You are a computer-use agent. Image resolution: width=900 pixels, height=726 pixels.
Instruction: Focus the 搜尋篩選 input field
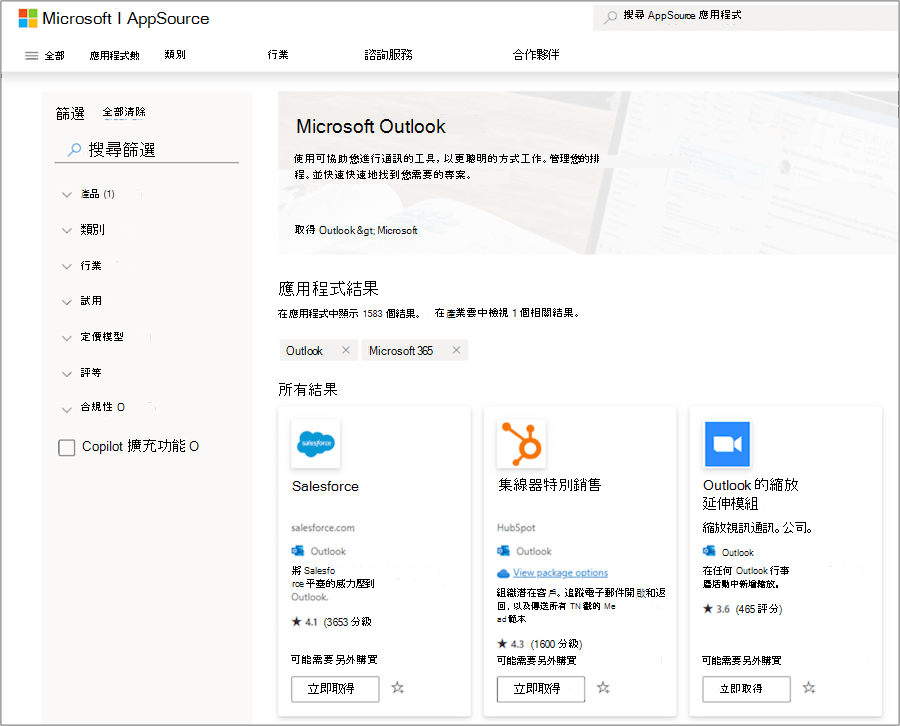pyautogui.click(x=146, y=150)
